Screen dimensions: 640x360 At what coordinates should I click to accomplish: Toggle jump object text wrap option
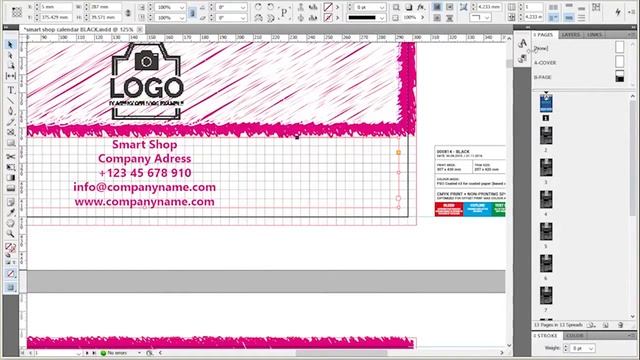(x=449, y=18)
